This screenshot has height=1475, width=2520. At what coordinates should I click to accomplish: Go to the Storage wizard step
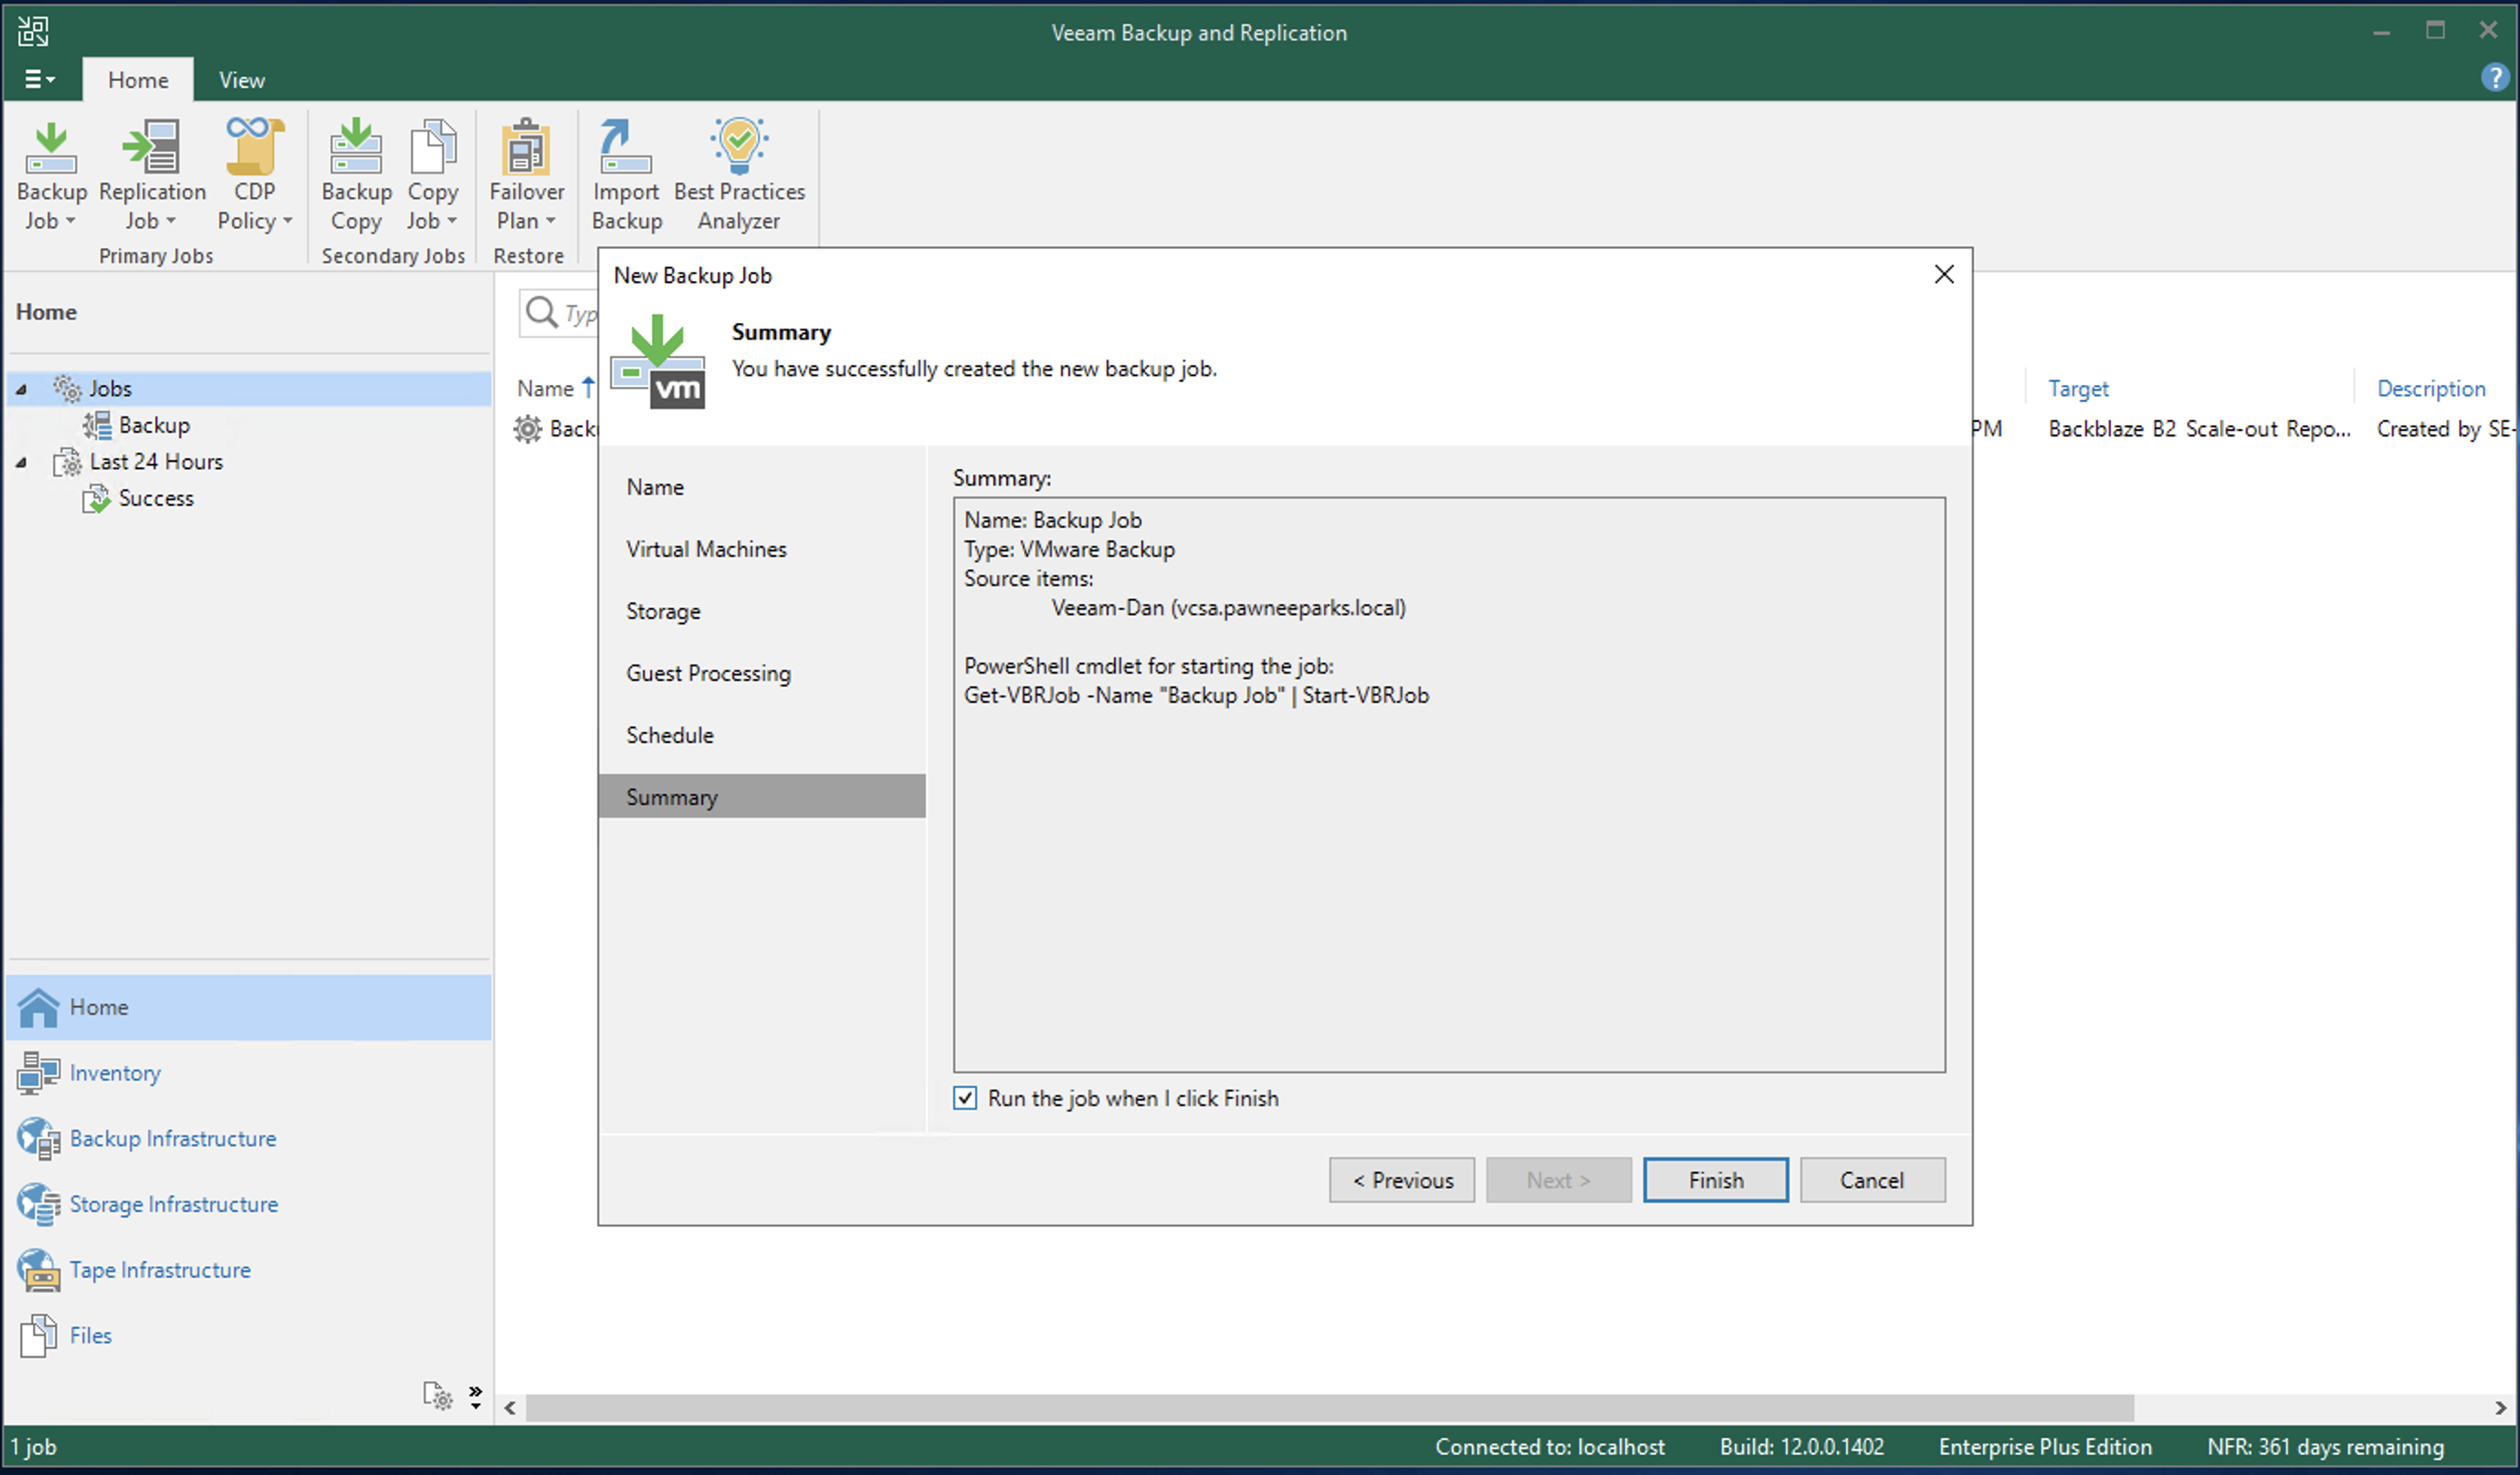coord(663,611)
